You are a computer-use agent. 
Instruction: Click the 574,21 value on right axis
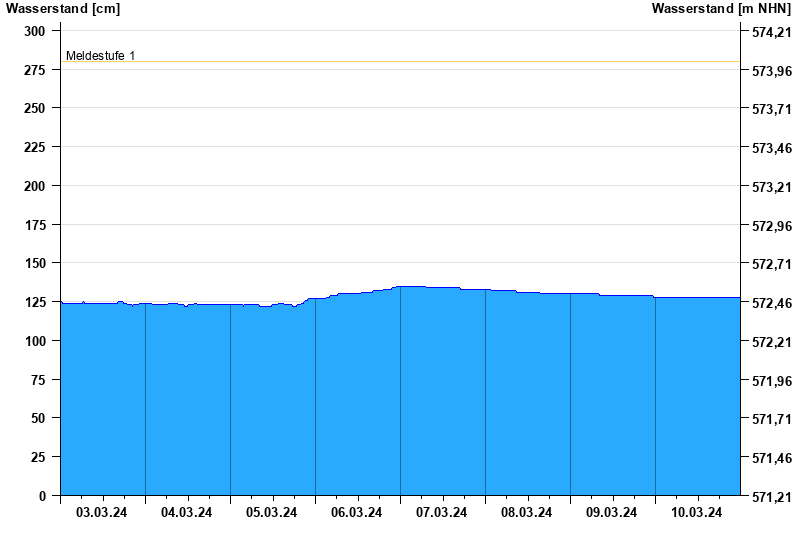point(771,32)
